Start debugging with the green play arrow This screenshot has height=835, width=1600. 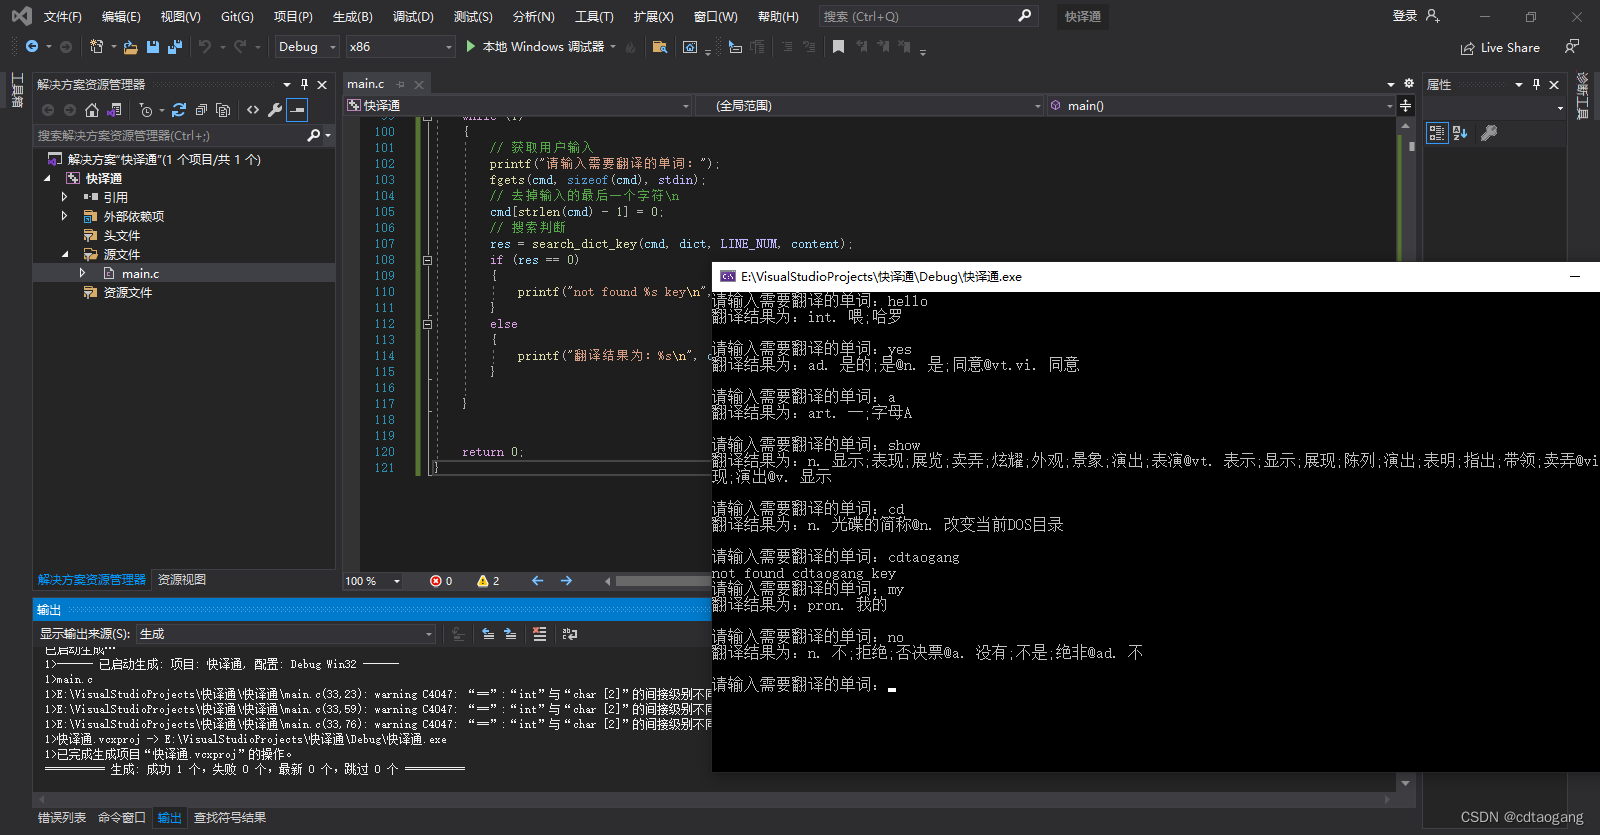471,47
